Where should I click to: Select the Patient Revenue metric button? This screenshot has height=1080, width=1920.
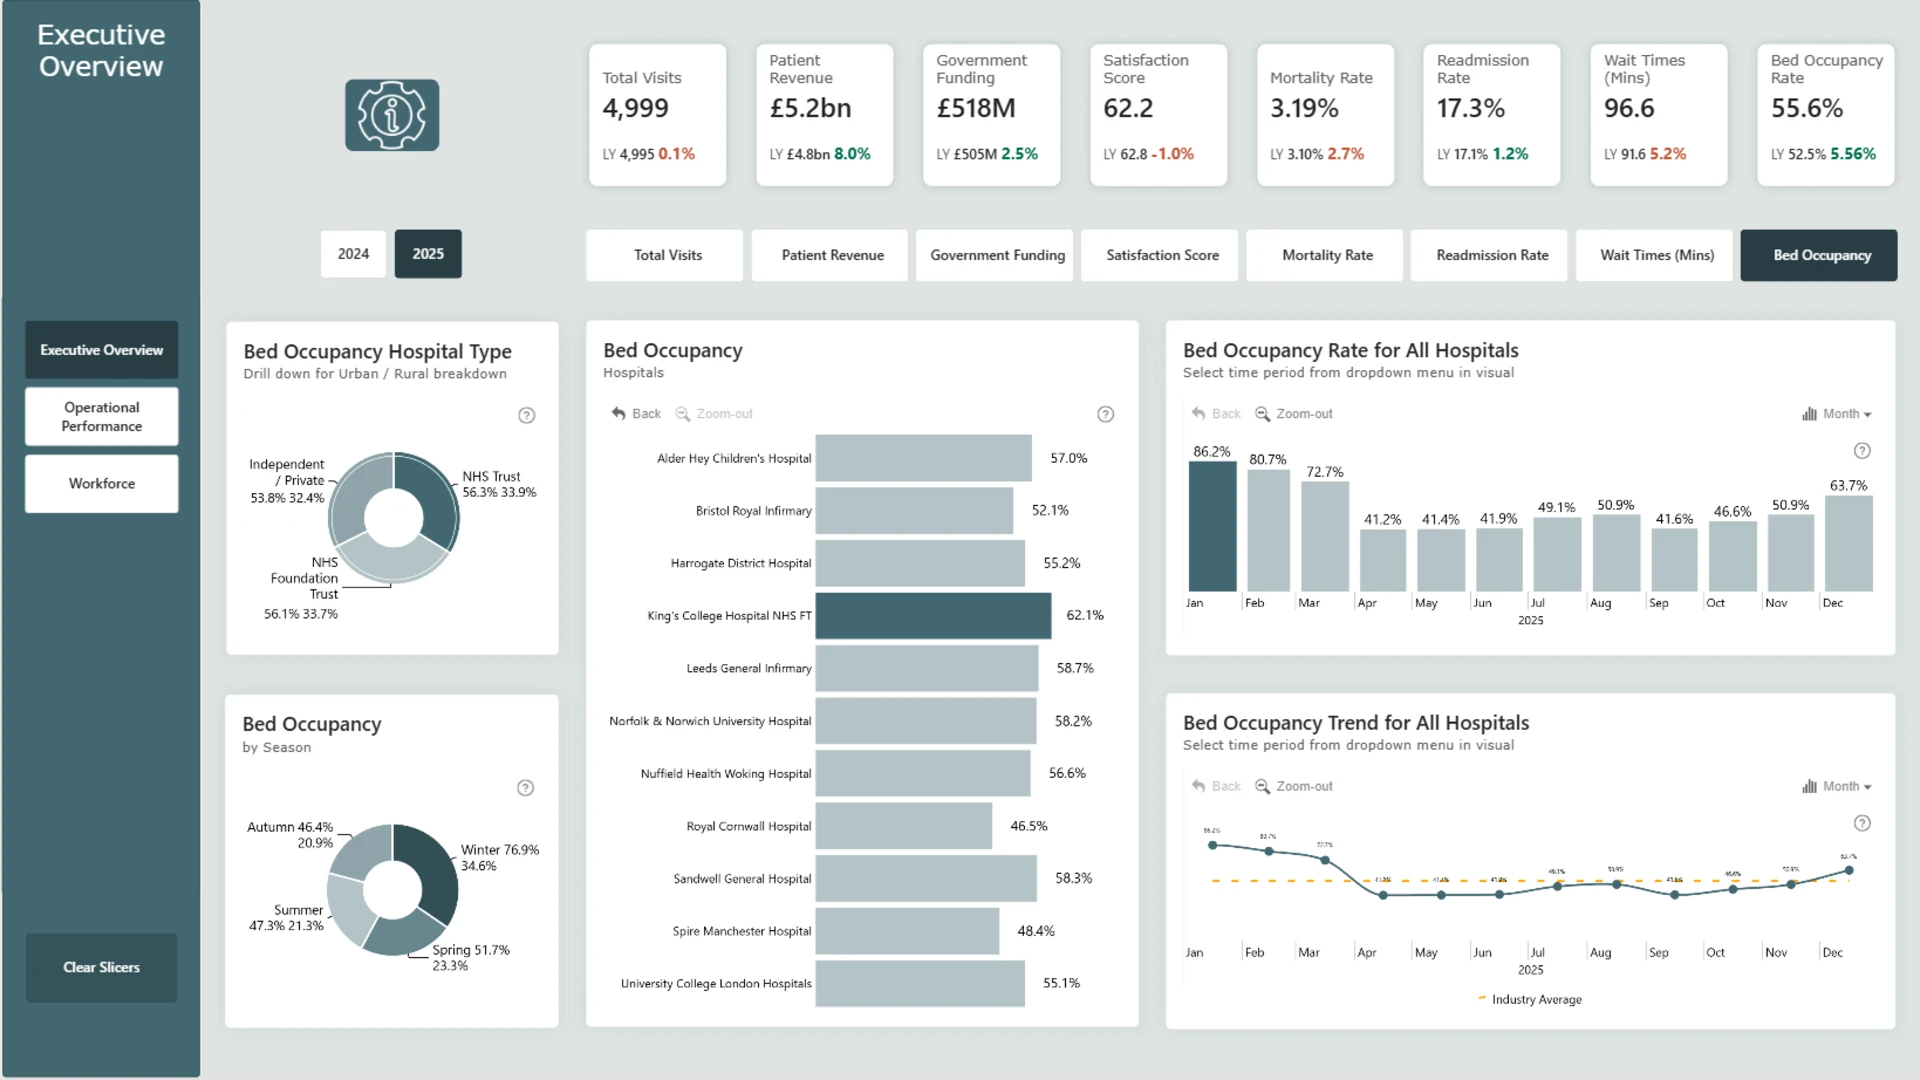coord(832,255)
